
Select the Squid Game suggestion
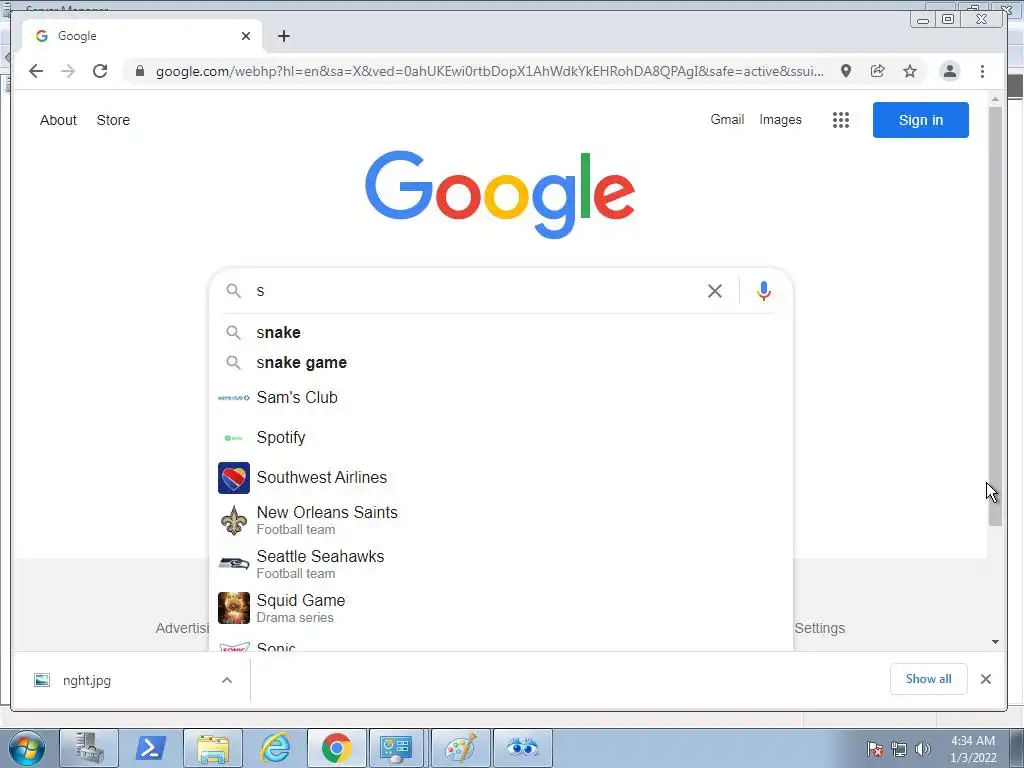pyautogui.click(x=501, y=608)
